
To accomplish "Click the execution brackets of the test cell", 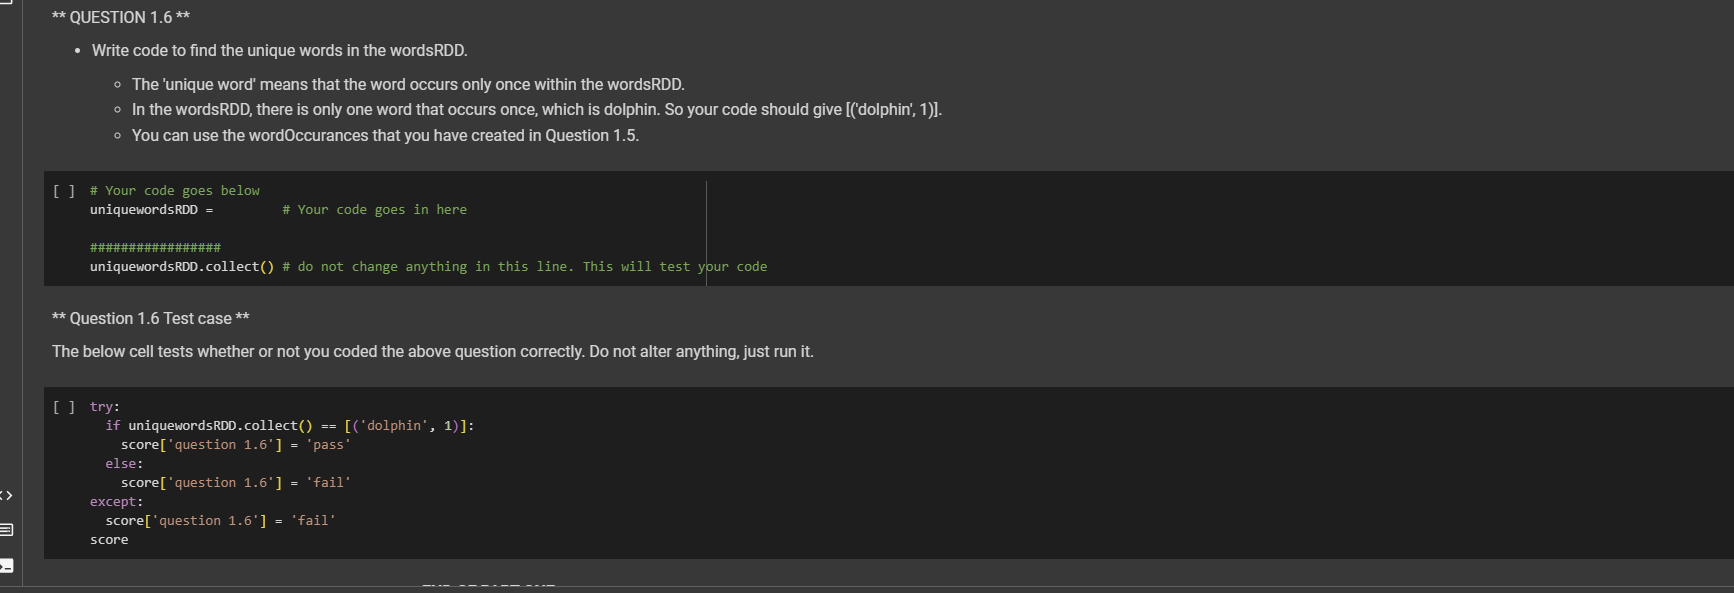I will tap(64, 406).
